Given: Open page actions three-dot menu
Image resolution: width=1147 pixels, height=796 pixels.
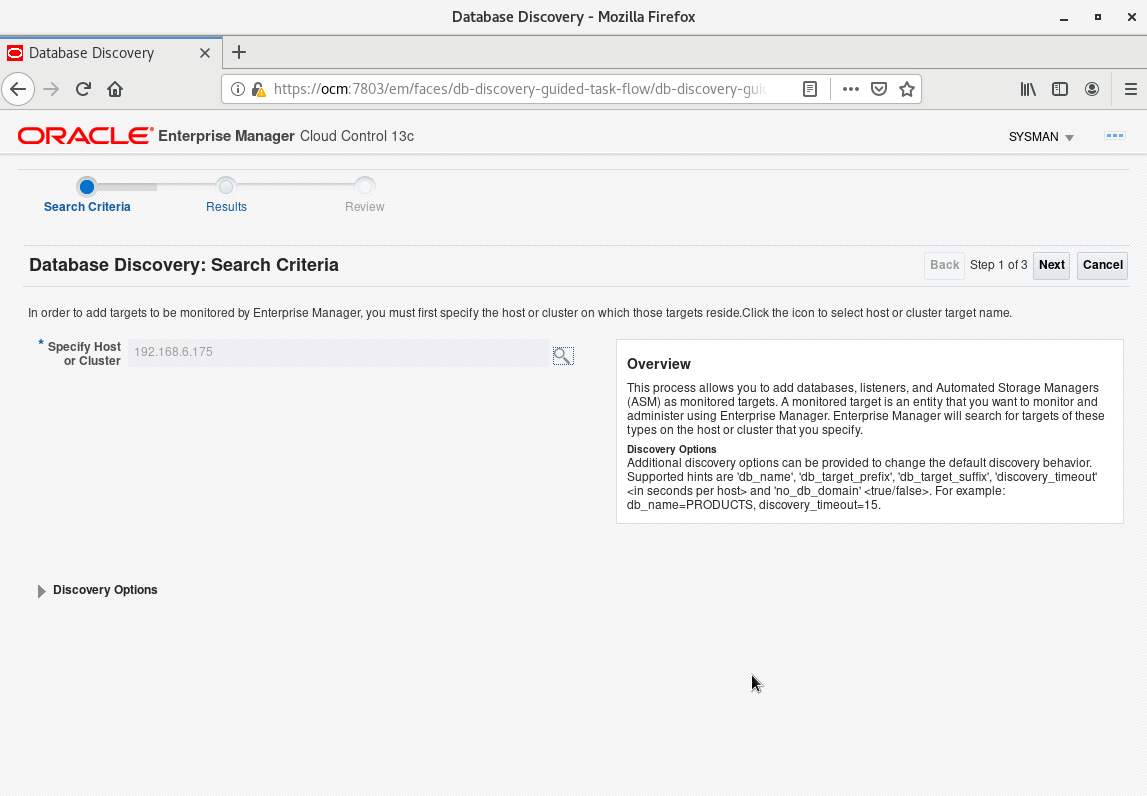Looking at the screenshot, I should [851, 89].
